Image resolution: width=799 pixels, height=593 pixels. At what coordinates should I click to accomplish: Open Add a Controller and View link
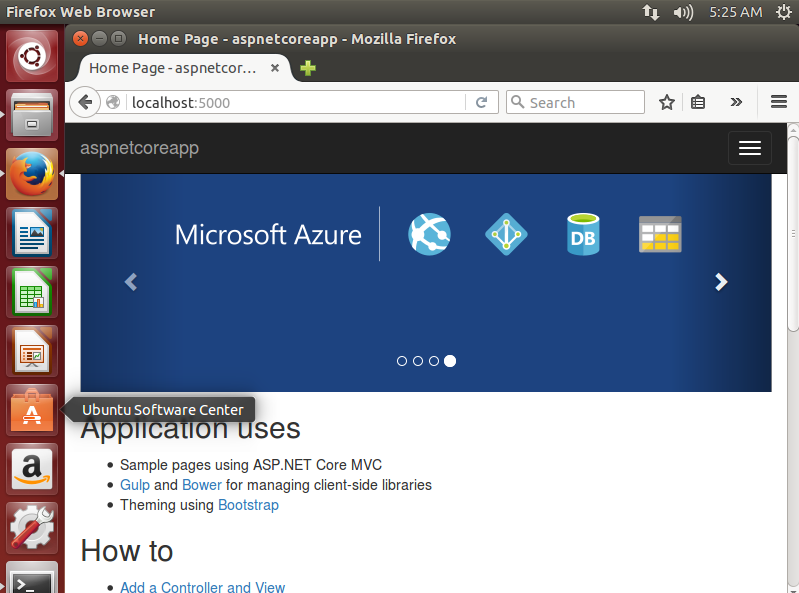pyautogui.click(x=202, y=587)
